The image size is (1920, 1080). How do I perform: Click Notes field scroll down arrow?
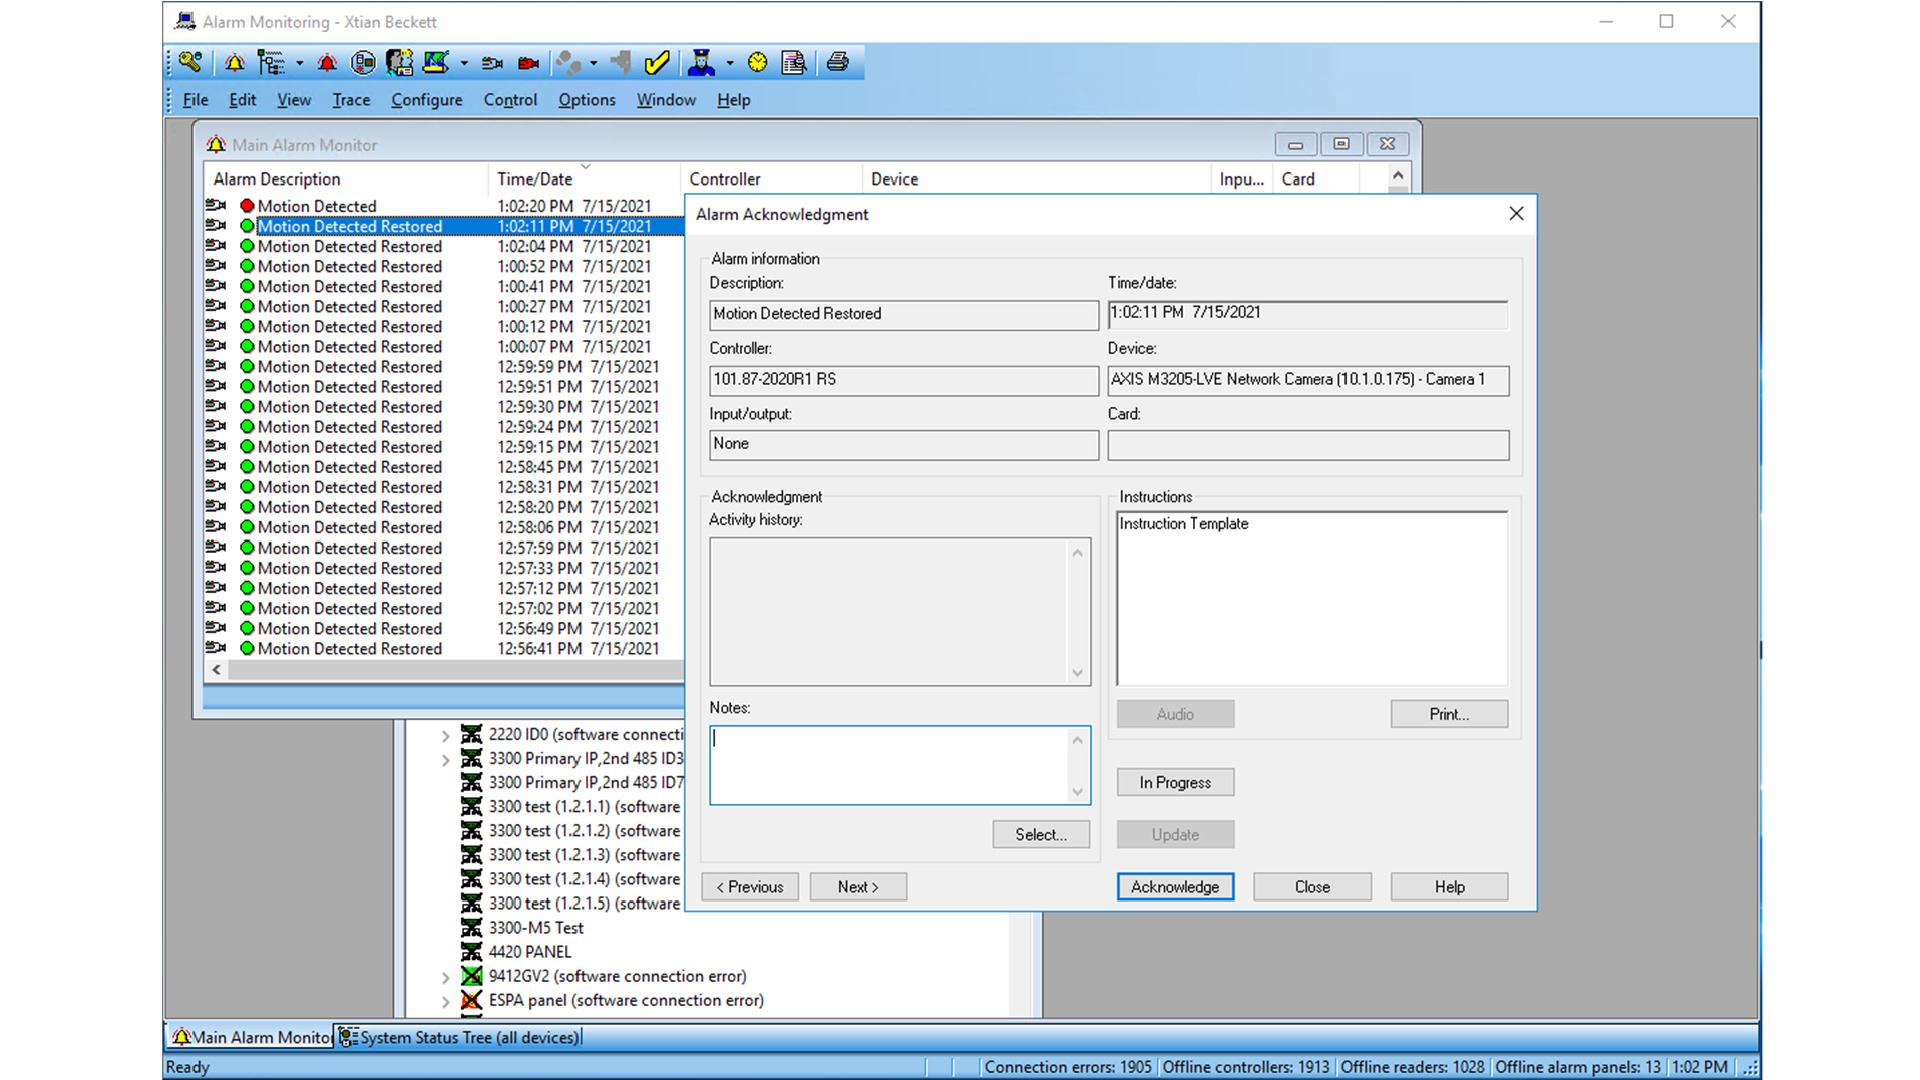point(1077,792)
